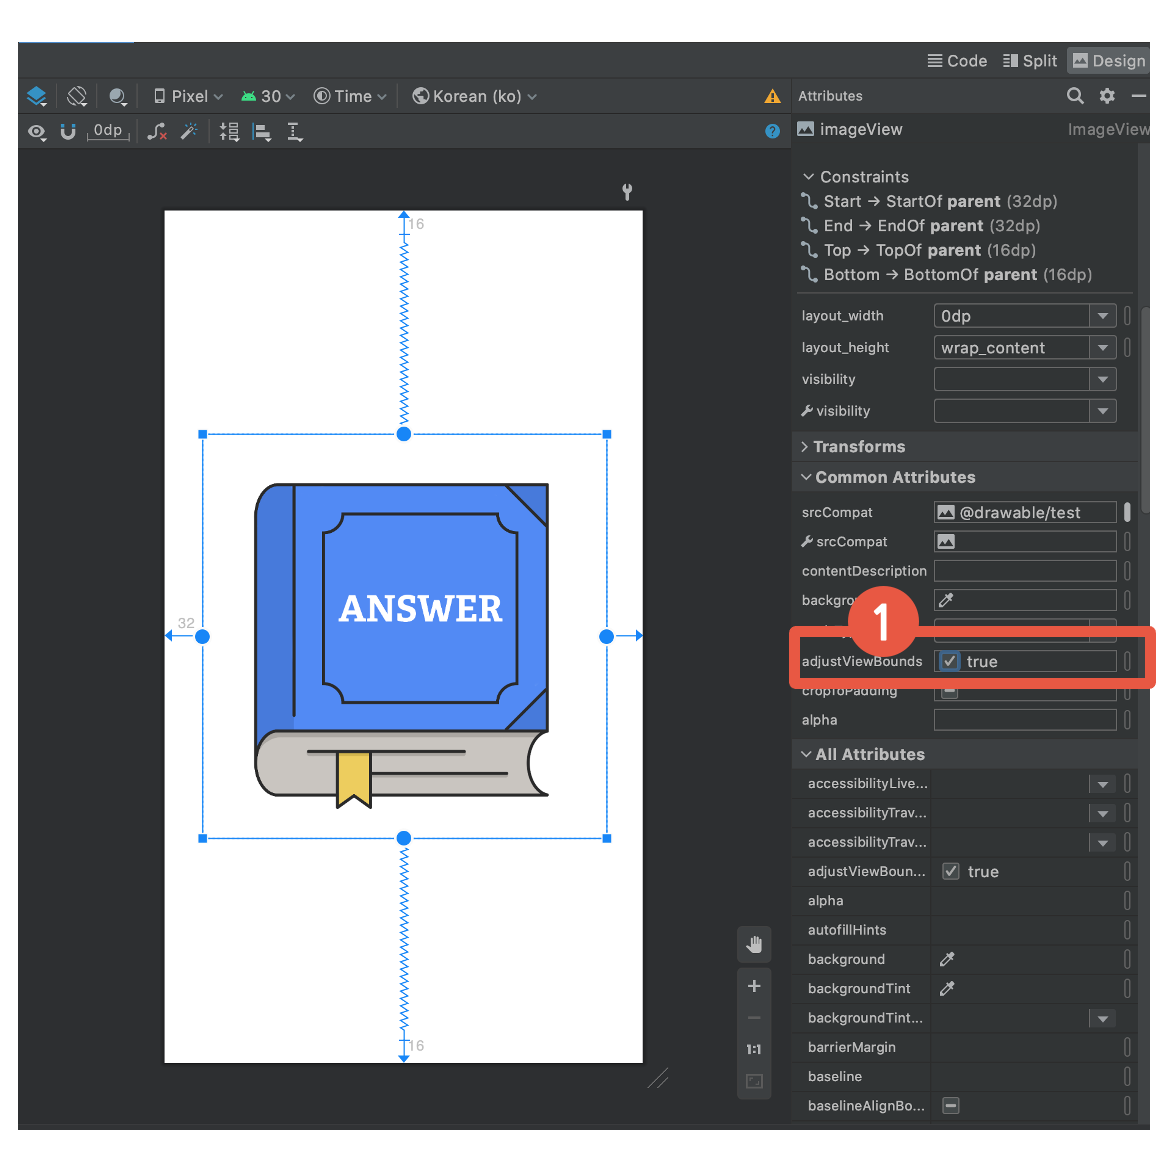1172x1174 pixels.
Task: Click the srcCompat @drawable/test field
Action: coord(1025,513)
